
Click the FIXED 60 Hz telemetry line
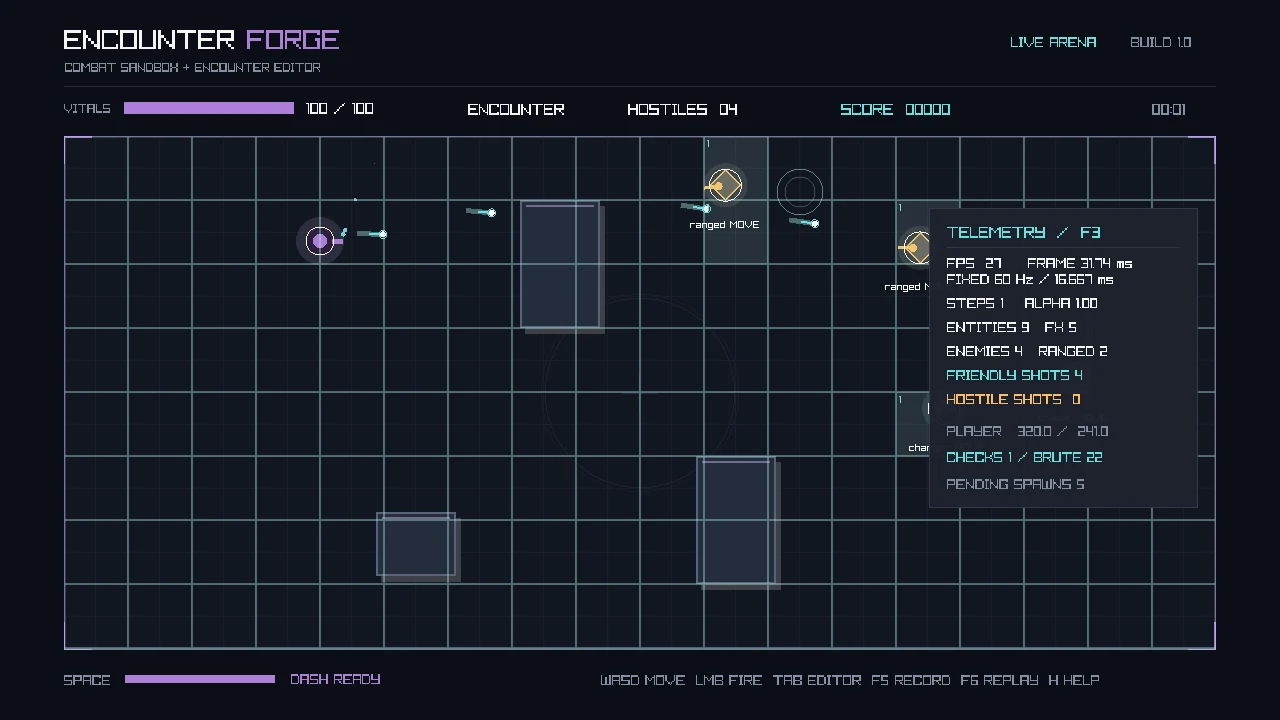(1029, 279)
